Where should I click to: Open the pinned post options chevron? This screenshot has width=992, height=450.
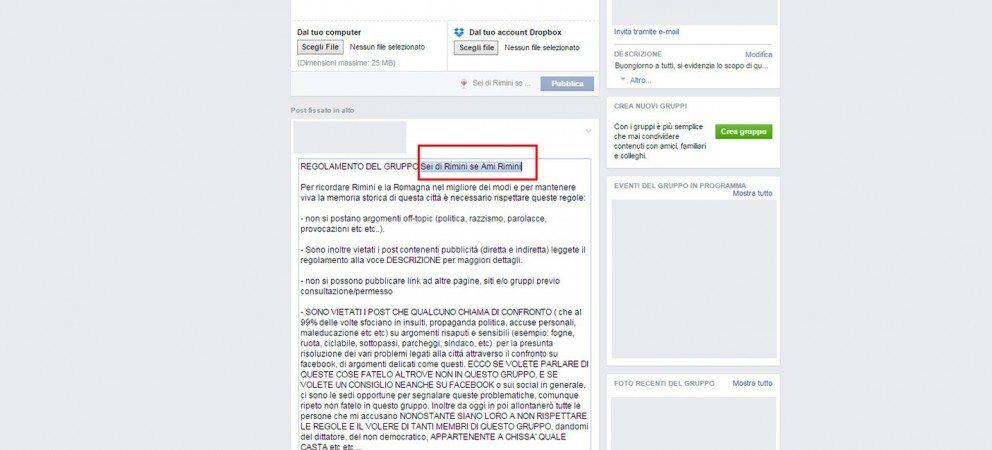click(588, 131)
